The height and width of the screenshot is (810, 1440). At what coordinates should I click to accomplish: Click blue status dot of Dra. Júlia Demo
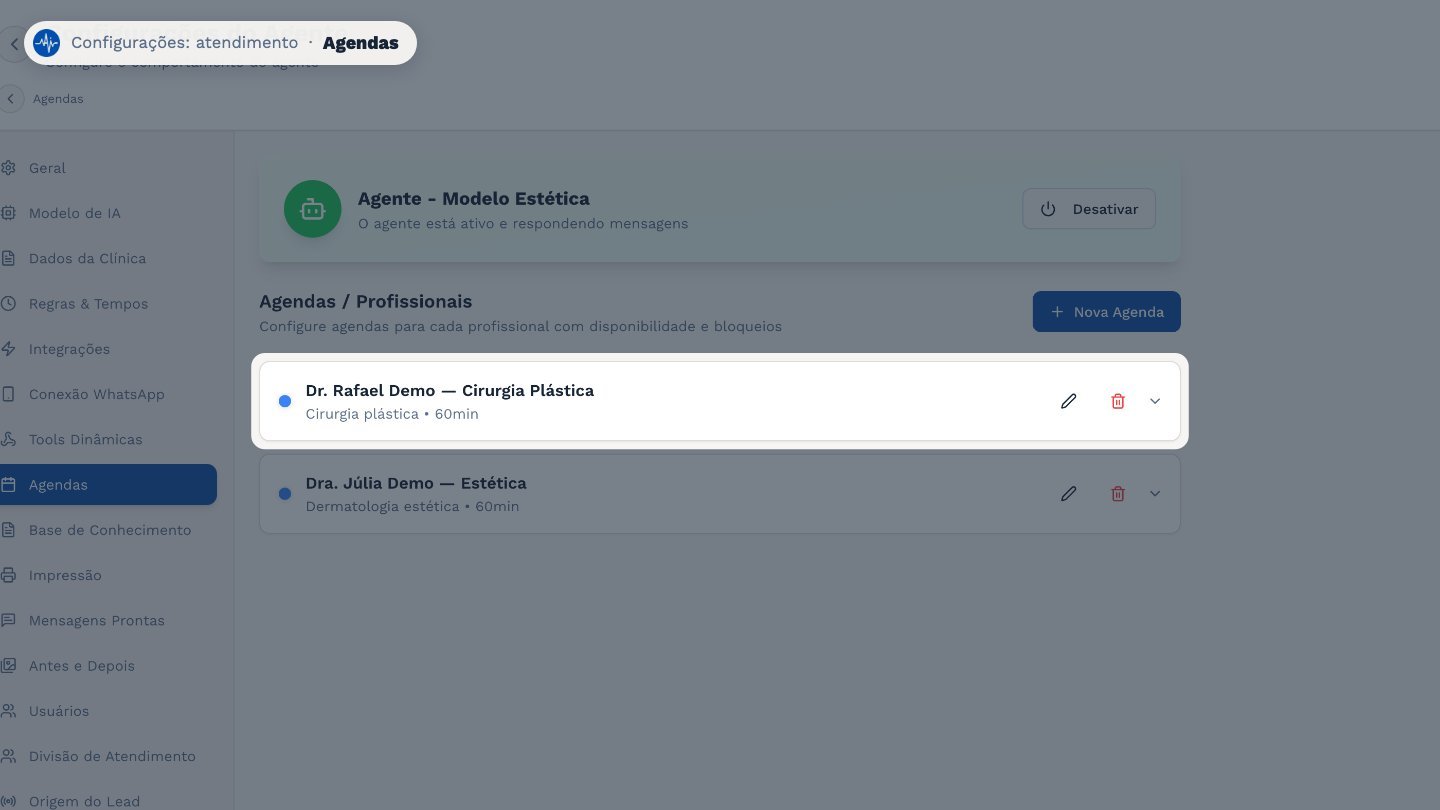coord(285,494)
